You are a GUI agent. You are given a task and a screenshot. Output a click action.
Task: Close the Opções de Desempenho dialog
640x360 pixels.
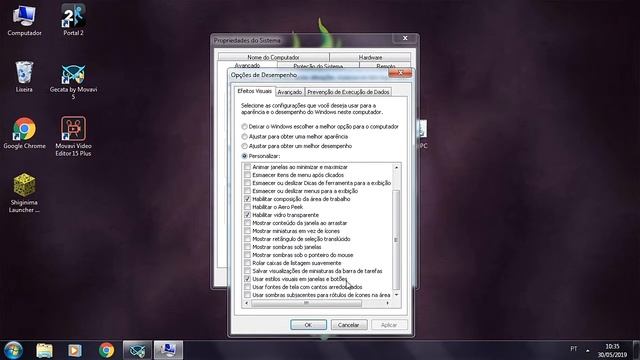[x=400, y=73]
